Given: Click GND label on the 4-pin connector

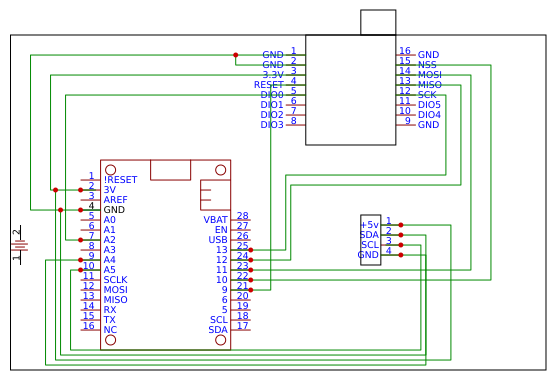Looking at the screenshot, I should pyautogui.click(x=369, y=255).
